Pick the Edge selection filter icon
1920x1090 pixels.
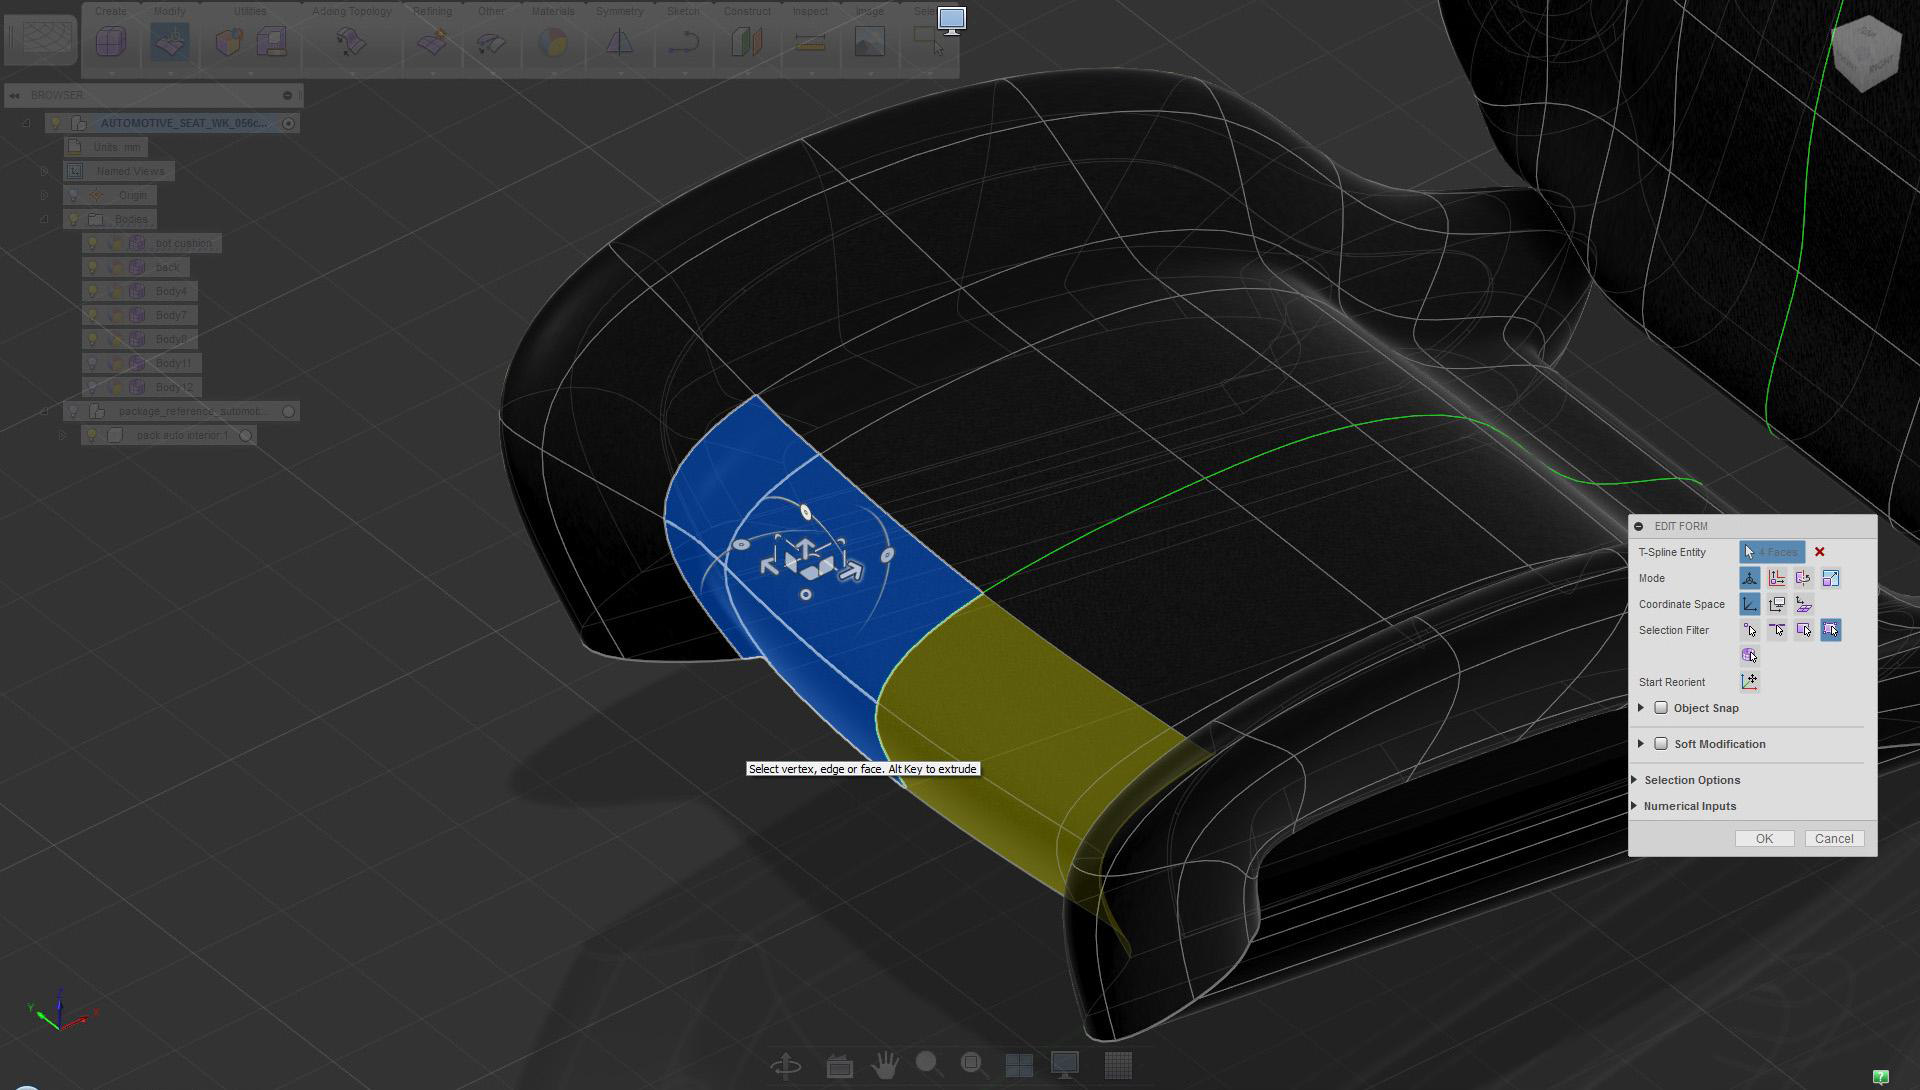1777,630
